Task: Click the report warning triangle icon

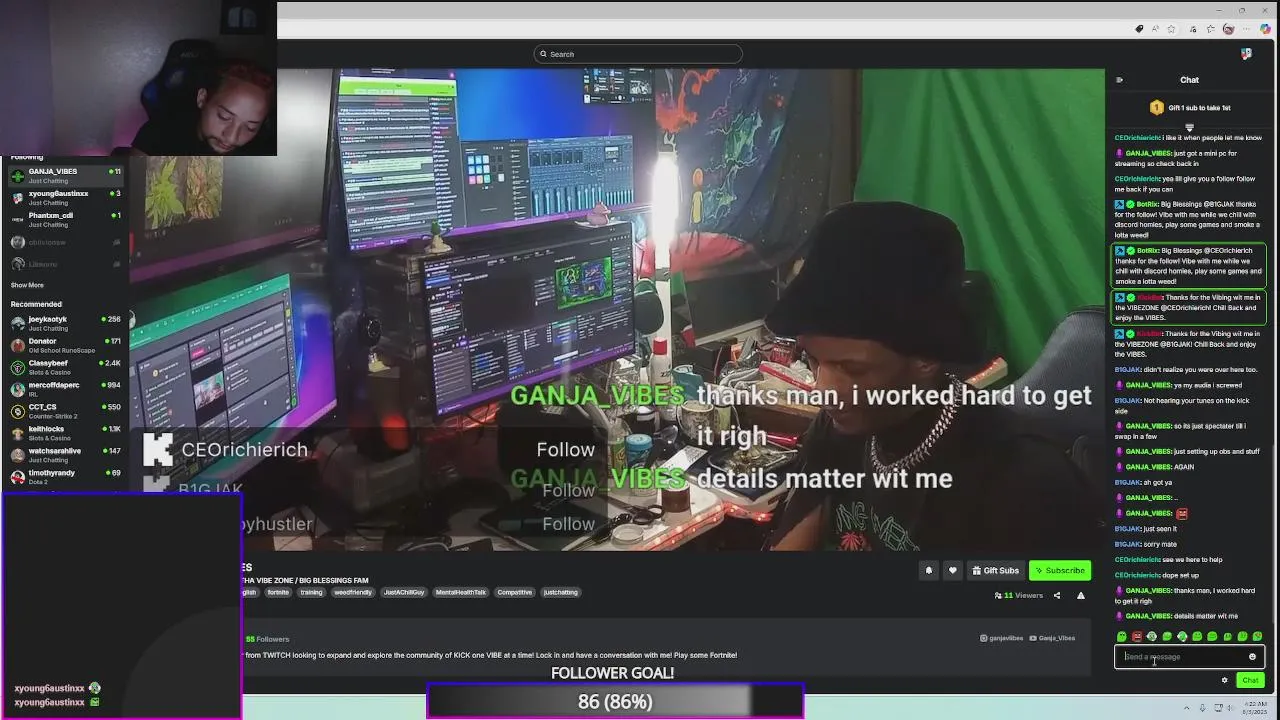Action: pyautogui.click(x=1080, y=596)
